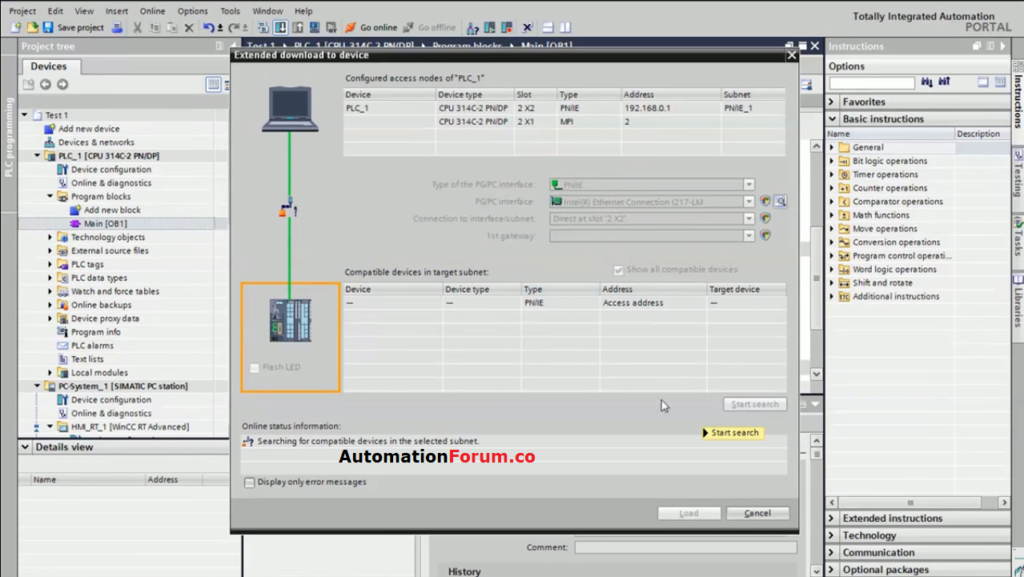Check Display only error messages

pyautogui.click(x=248, y=481)
